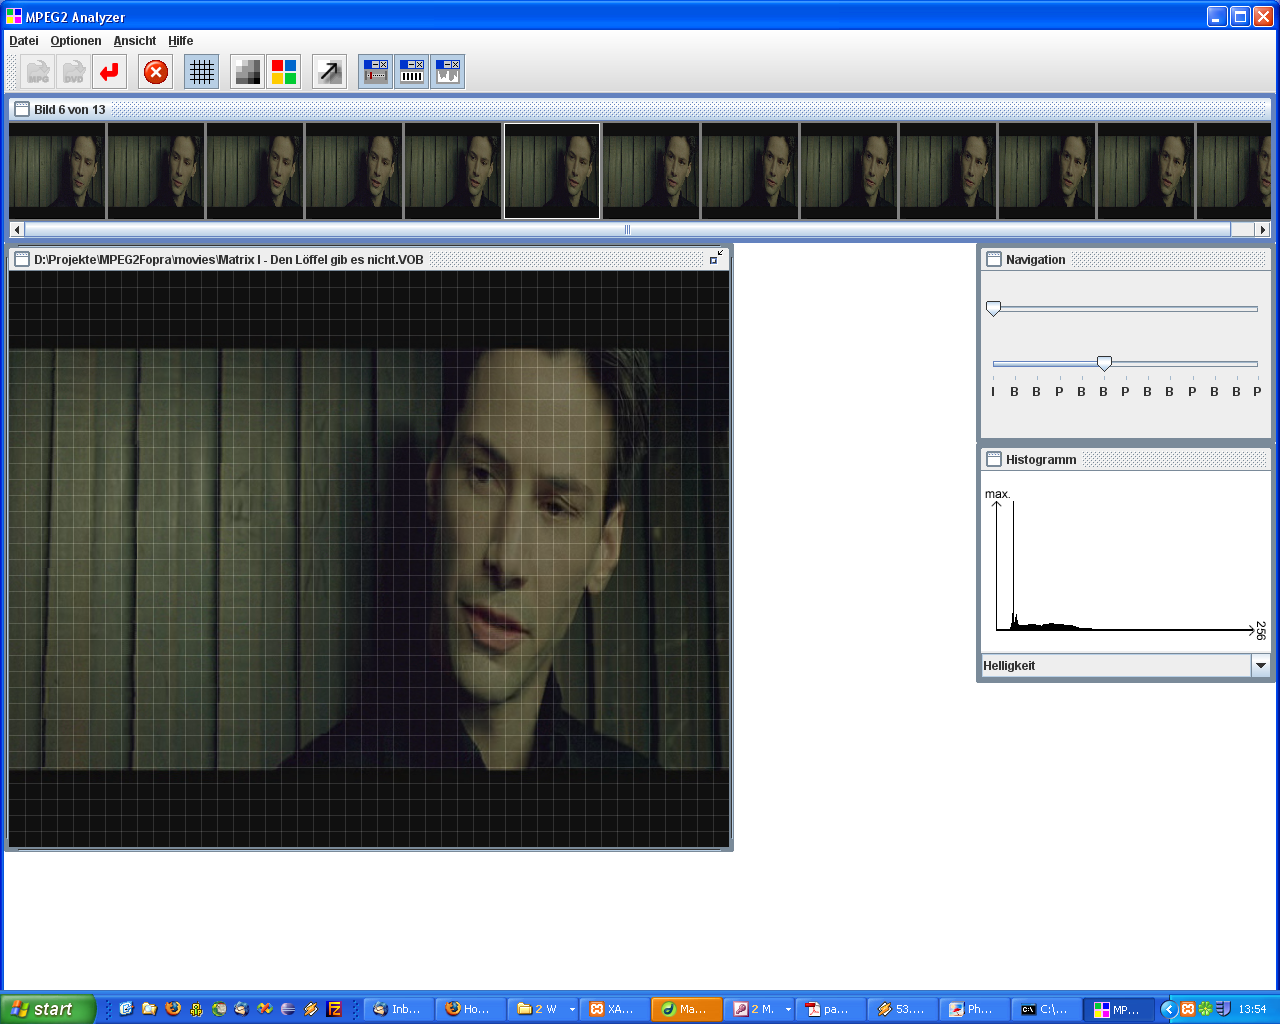Screen dimensions: 1280x1024
Task: Click the Navigation panel window icon
Action: pos(994,259)
